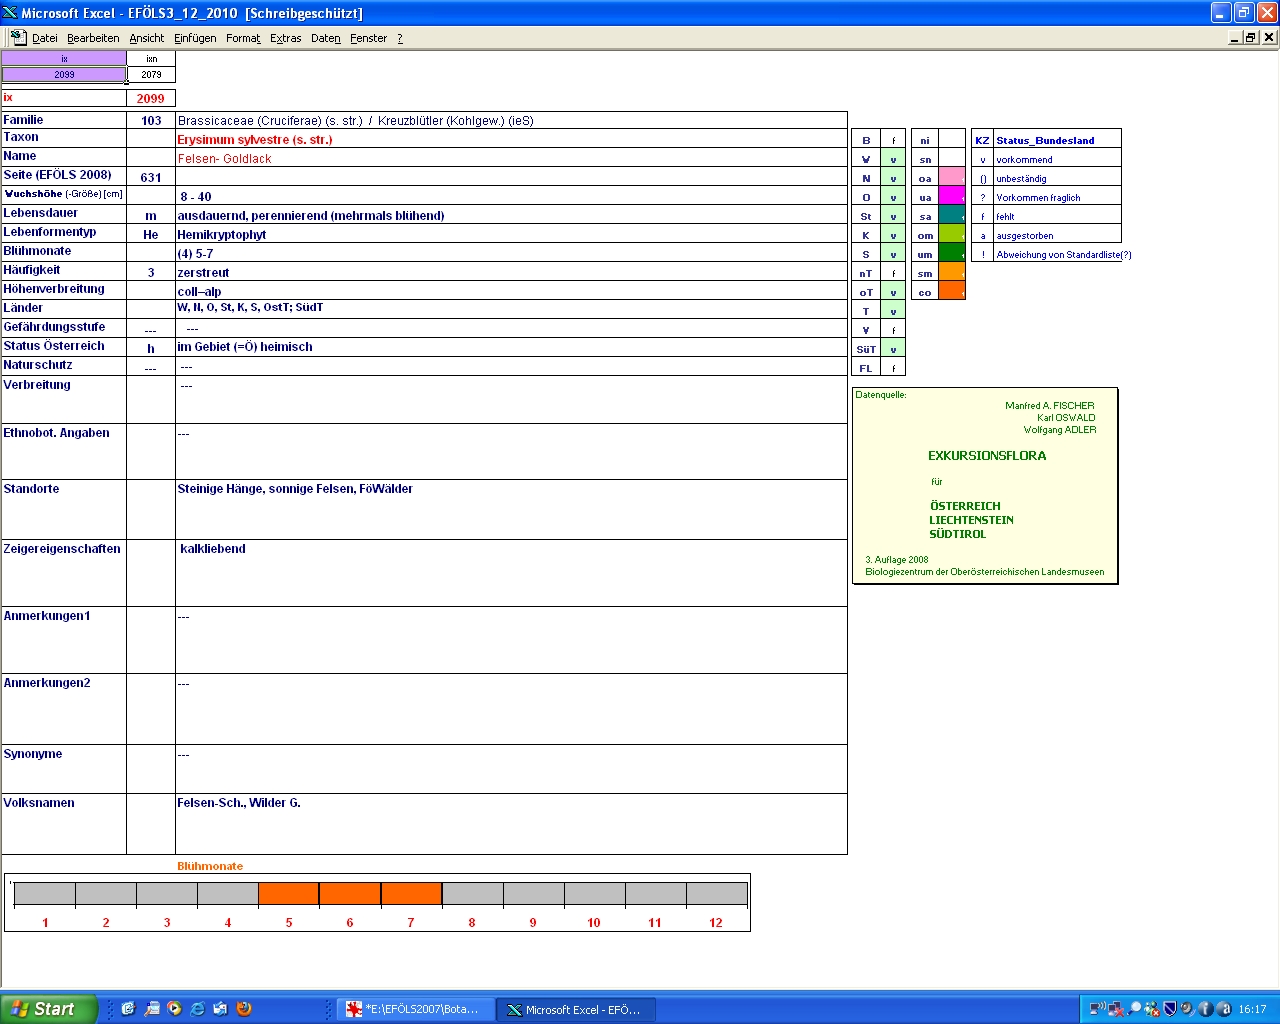Screen dimensions: 1280x1024
Task: Switch to Microsoft Excel - EFÖ… taskbar button
Action: click(x=576, y=1009)
